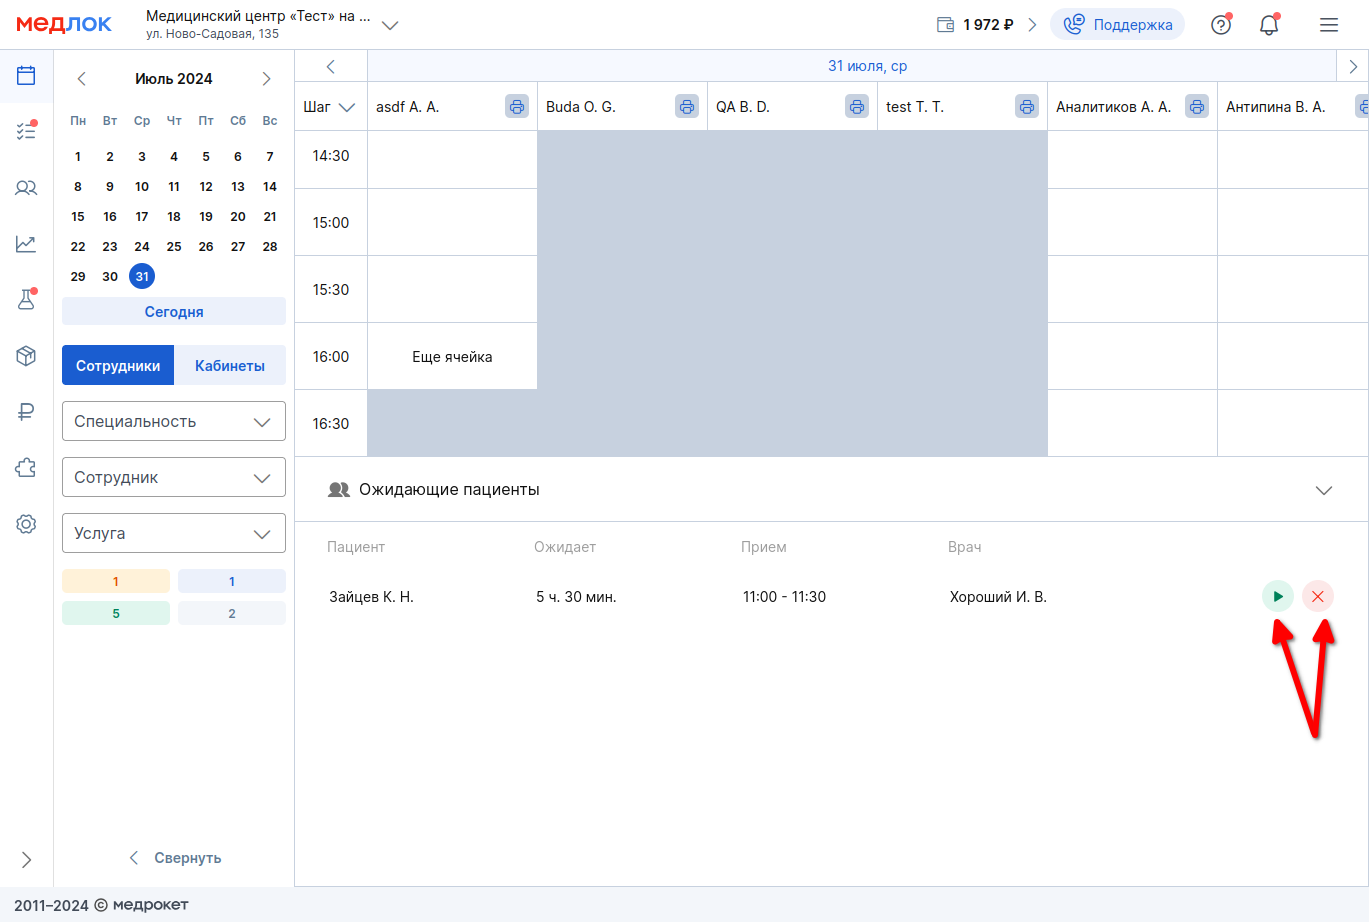Image resolution: width=1369 pixels, height=922 pixels.
Task: Click the Поддержка support button
Action: point(1117,25)
